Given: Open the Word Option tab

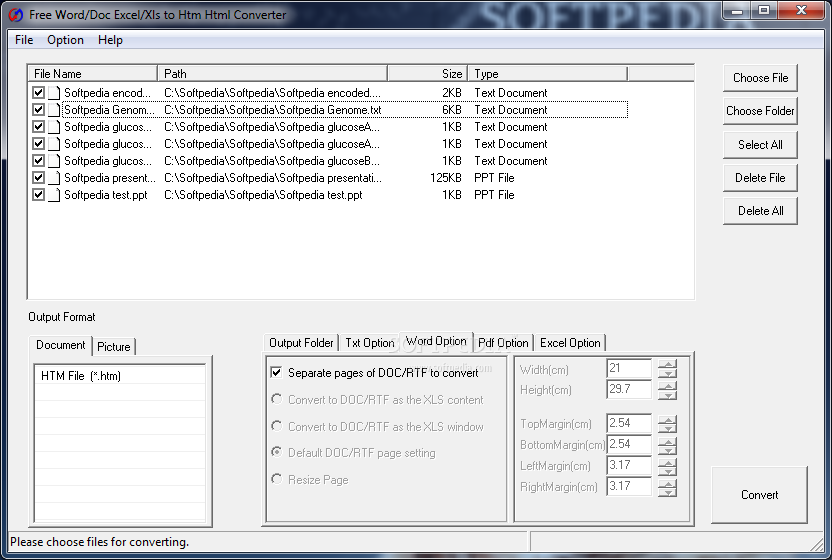Looking at the screenshot, I should 436,341.
